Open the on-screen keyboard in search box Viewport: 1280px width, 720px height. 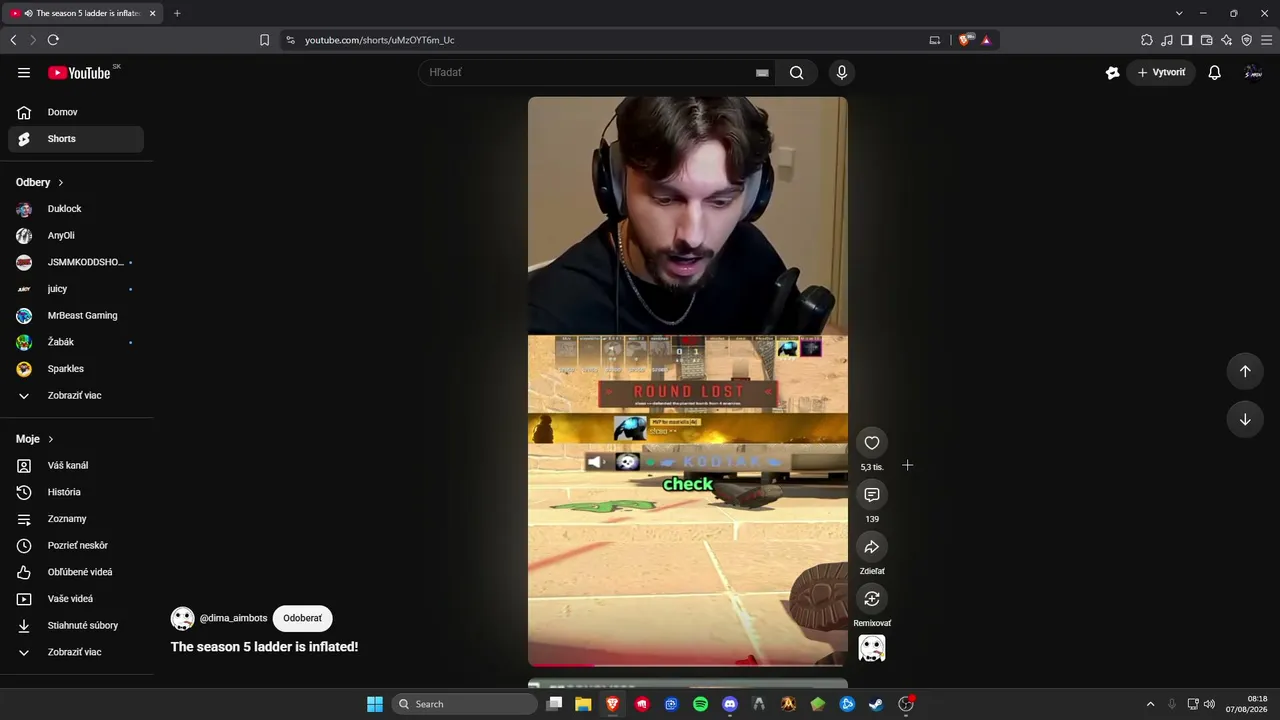click(762, 73)
